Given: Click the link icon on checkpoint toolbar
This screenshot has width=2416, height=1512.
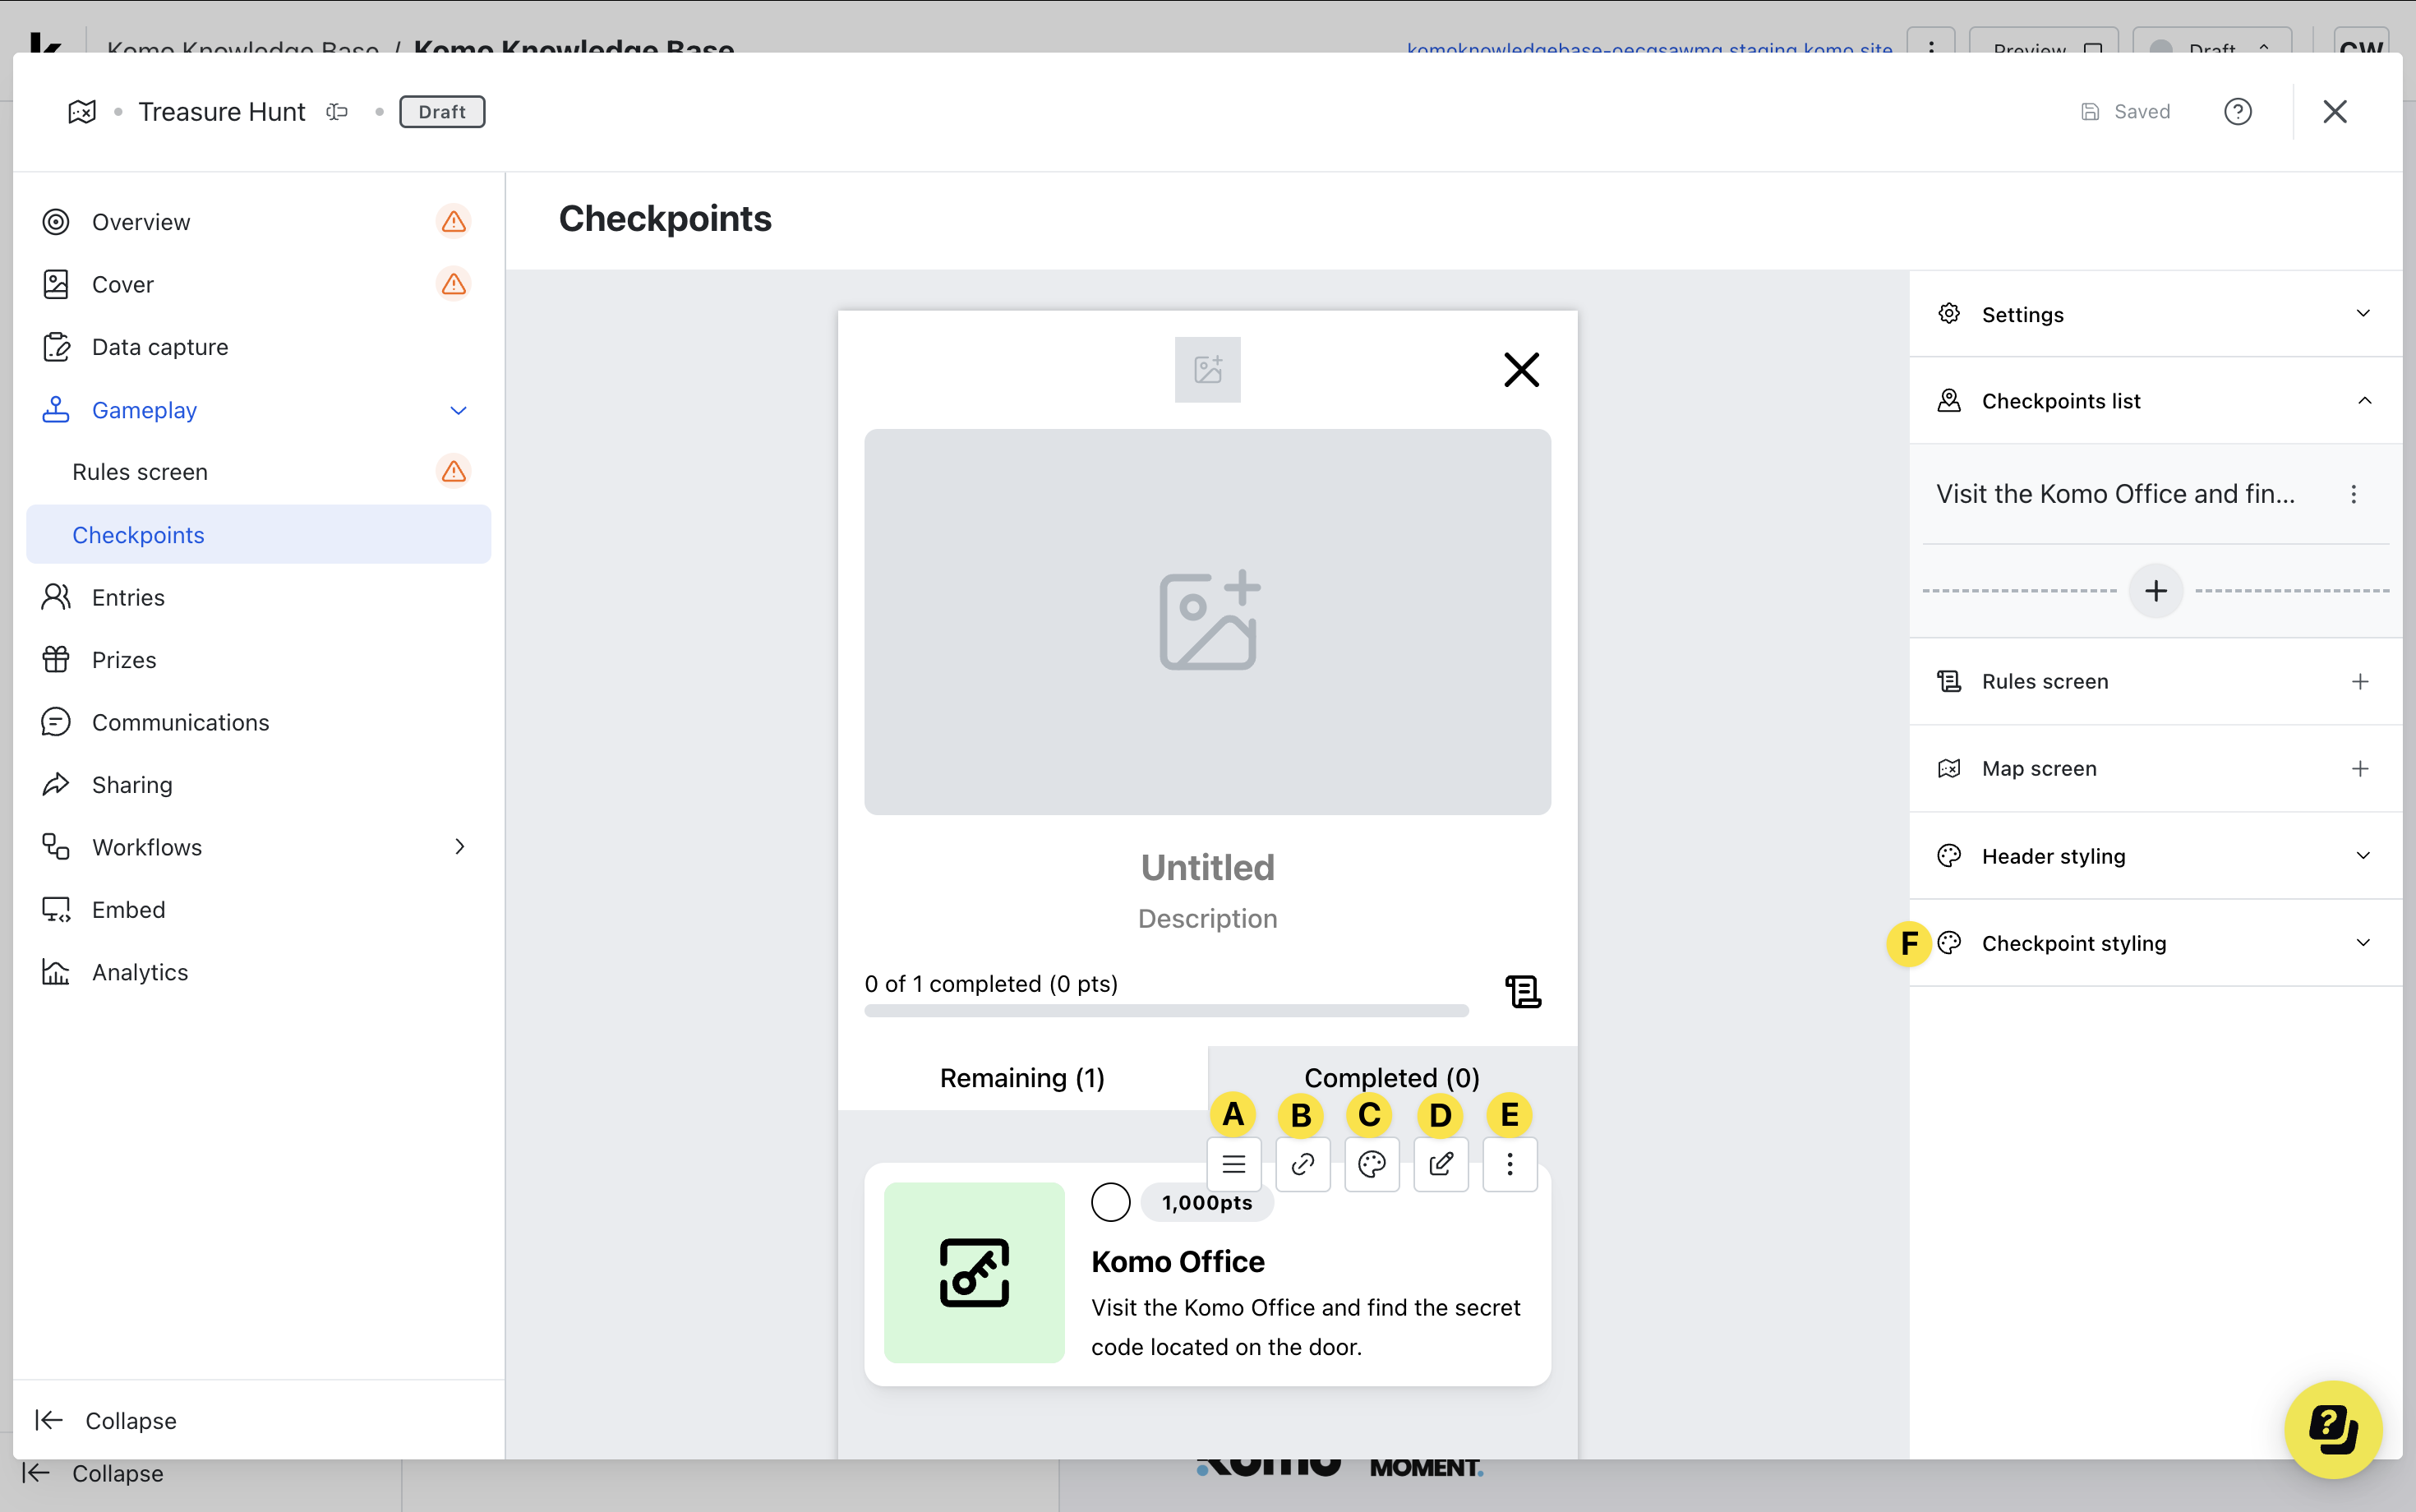Looking at the screenshot, I should click(1302, 1164).
